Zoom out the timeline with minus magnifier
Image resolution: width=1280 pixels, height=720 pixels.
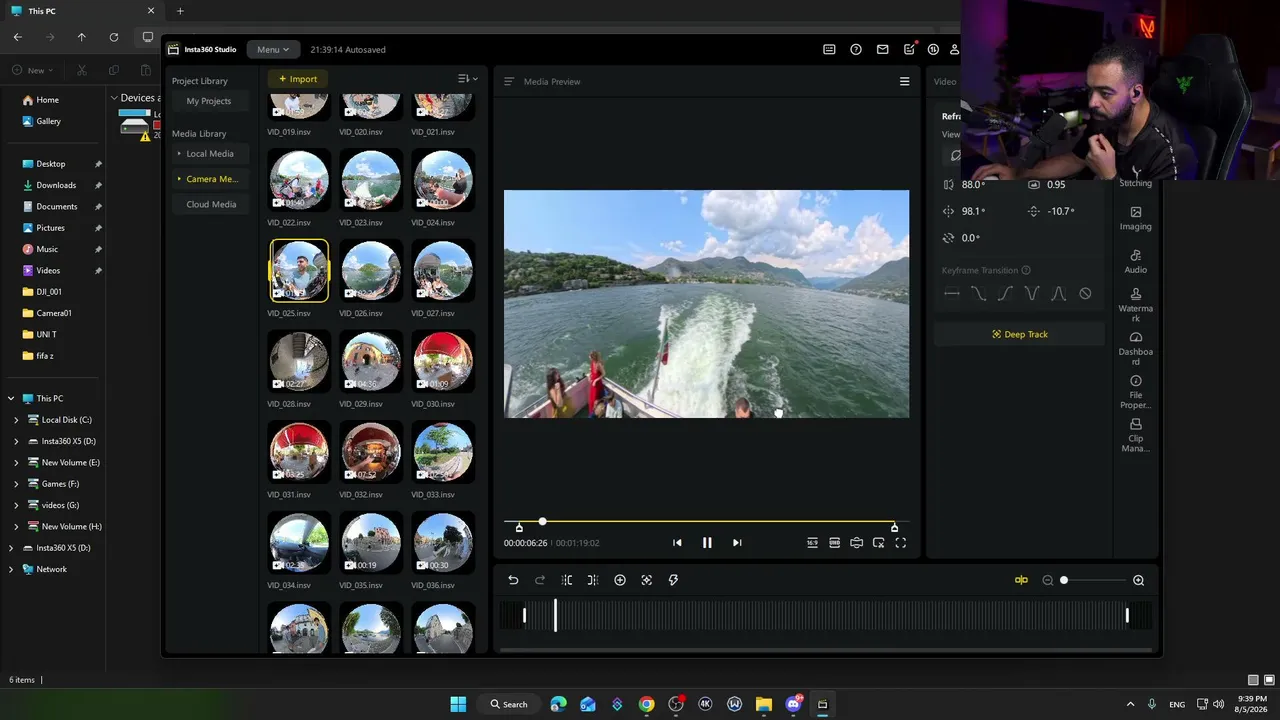click(1047, 580)
